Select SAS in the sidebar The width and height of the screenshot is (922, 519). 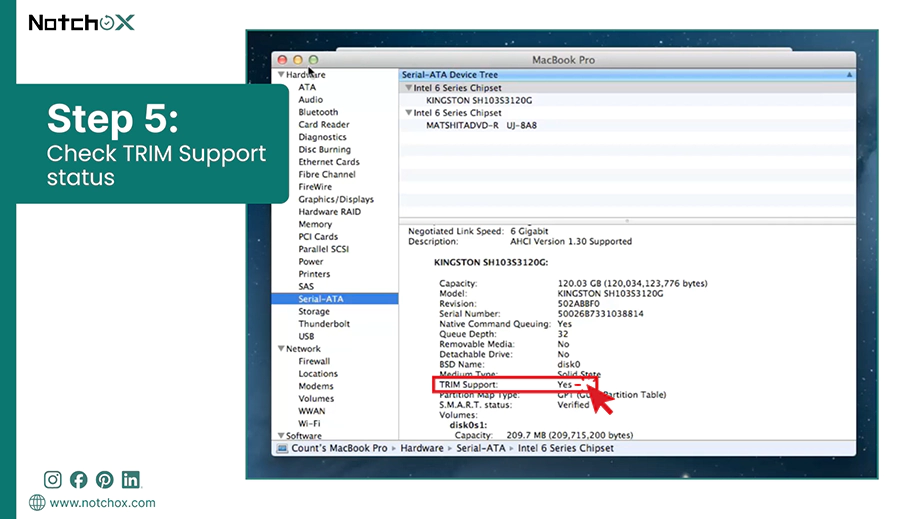[306, 286]
